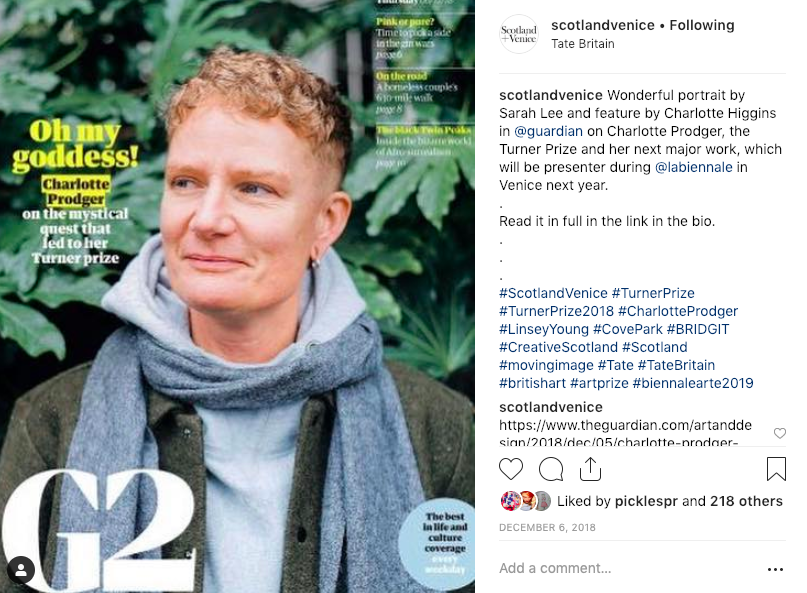The width and height of the screenshot is (807, 593).
Task: Open the Tate Britain location link
Action: [583, 44]
